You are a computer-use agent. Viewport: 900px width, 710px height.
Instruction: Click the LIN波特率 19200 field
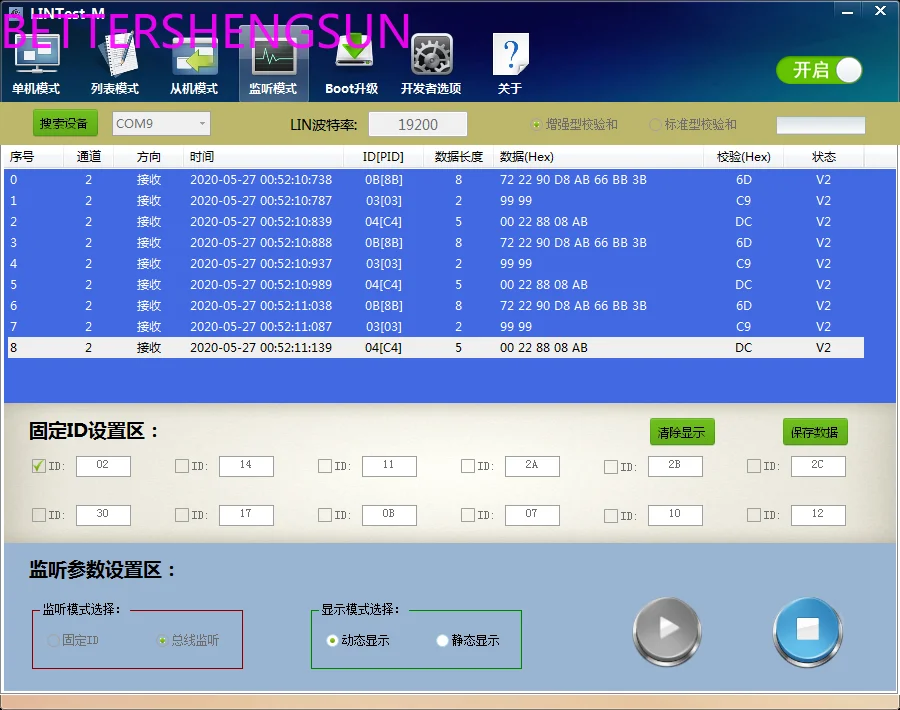pos(418,124)
